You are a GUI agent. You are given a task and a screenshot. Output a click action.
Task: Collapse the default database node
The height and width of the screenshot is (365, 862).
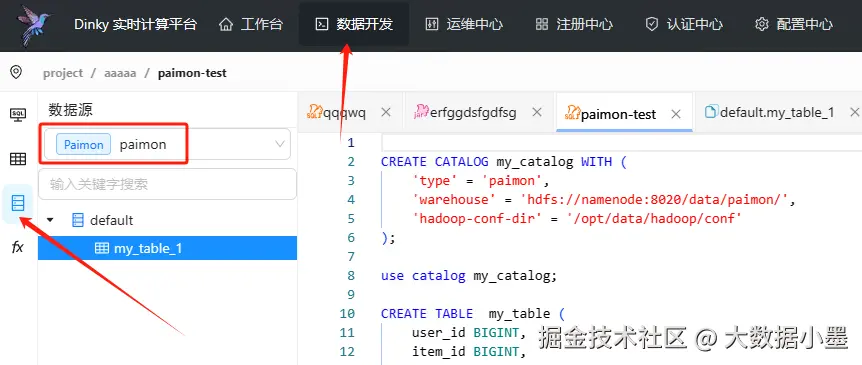[51, 220]
